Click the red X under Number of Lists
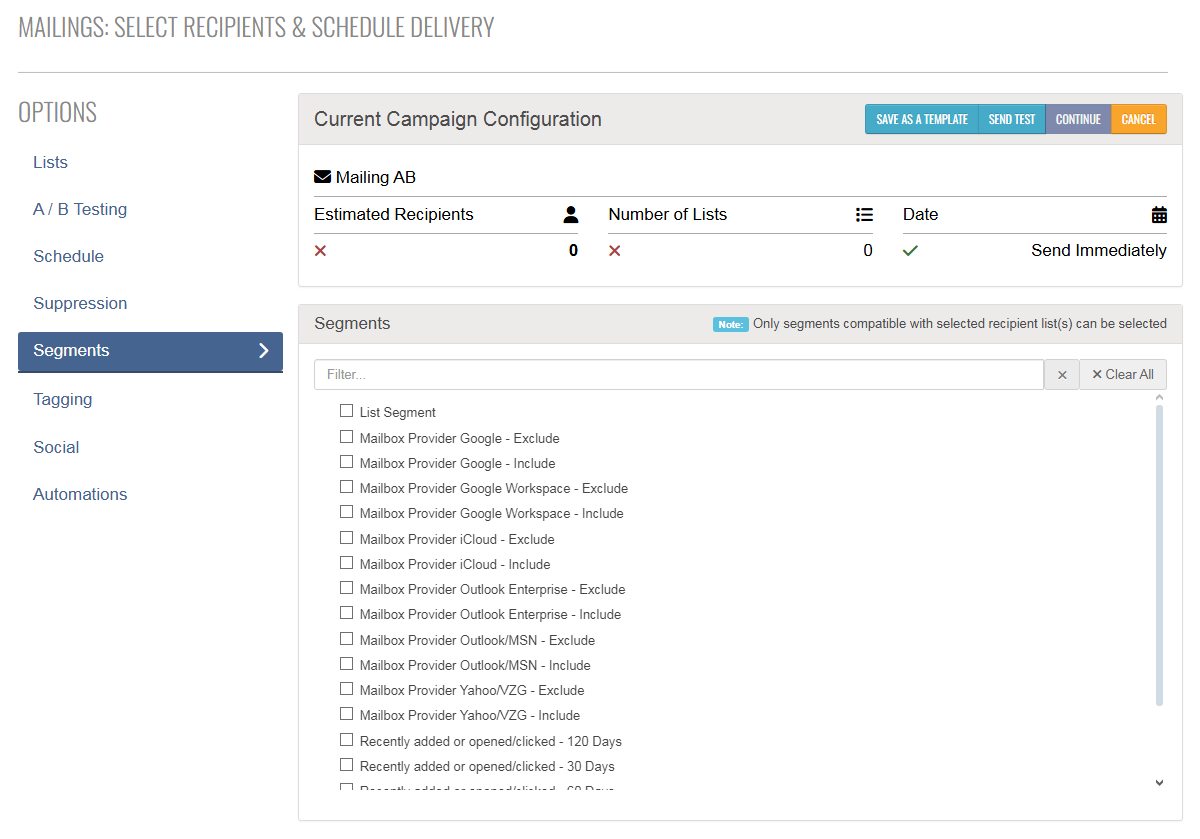Screen dimensions: 1200x839 pyautogui.click(x=614, y=251)
